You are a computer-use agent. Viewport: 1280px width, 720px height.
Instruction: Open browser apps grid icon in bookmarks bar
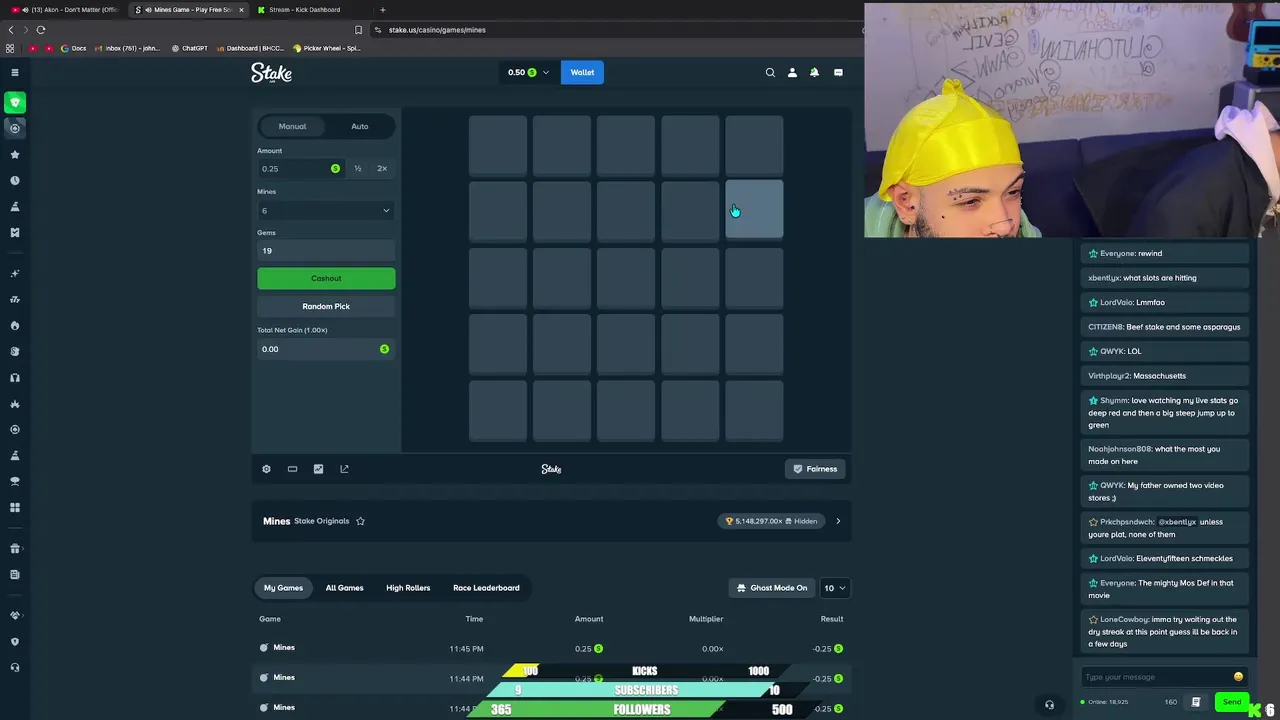click(x=10, y=48)
